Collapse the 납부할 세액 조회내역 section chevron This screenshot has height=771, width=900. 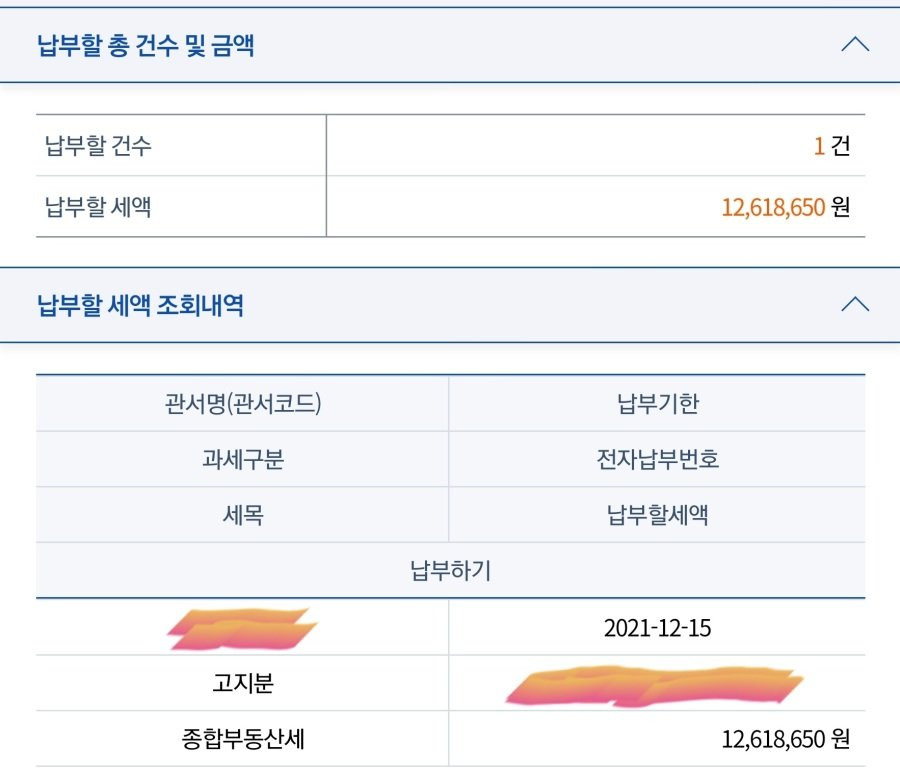point(855,305)
